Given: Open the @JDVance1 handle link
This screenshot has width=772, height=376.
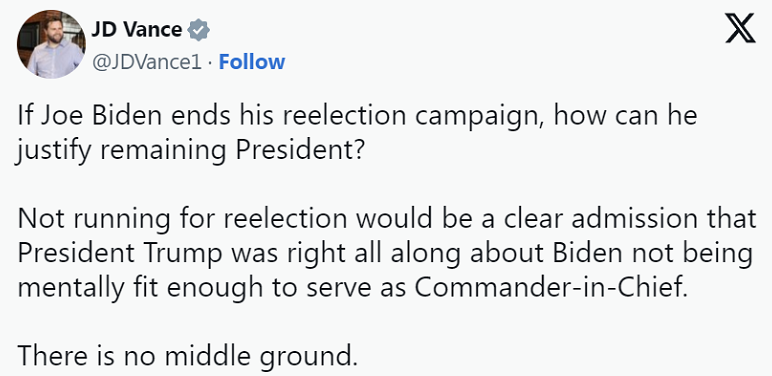Looking at the screenshot, I should 147,63.
